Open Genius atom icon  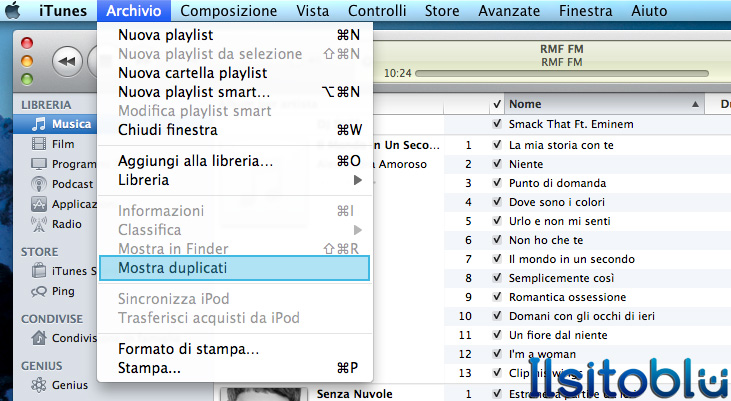coord(39,385)
